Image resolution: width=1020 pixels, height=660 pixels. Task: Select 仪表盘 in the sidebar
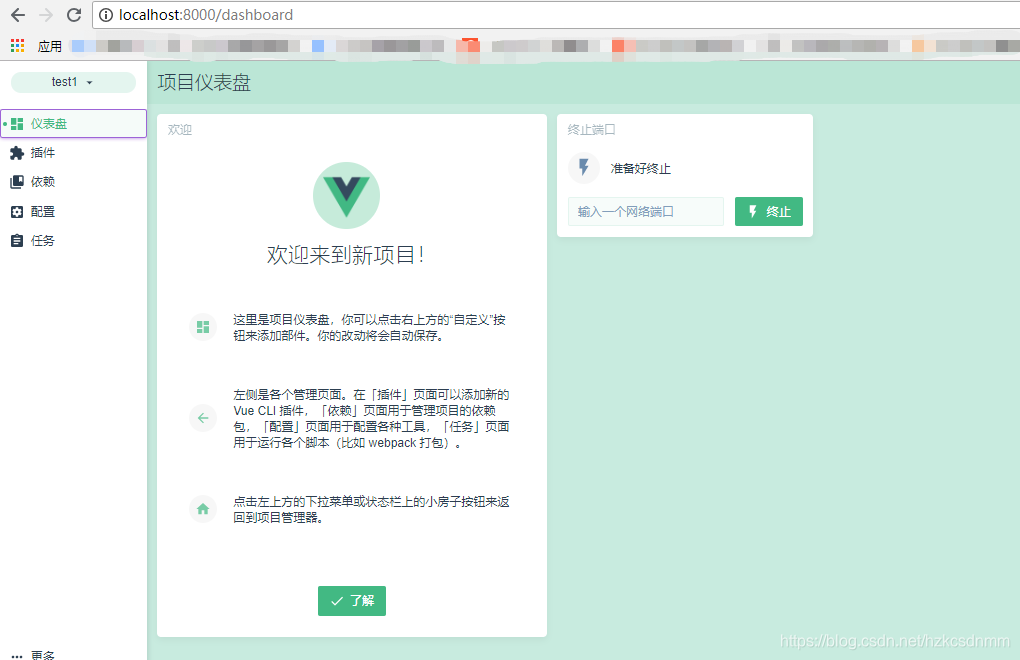(x=74, y=124)
